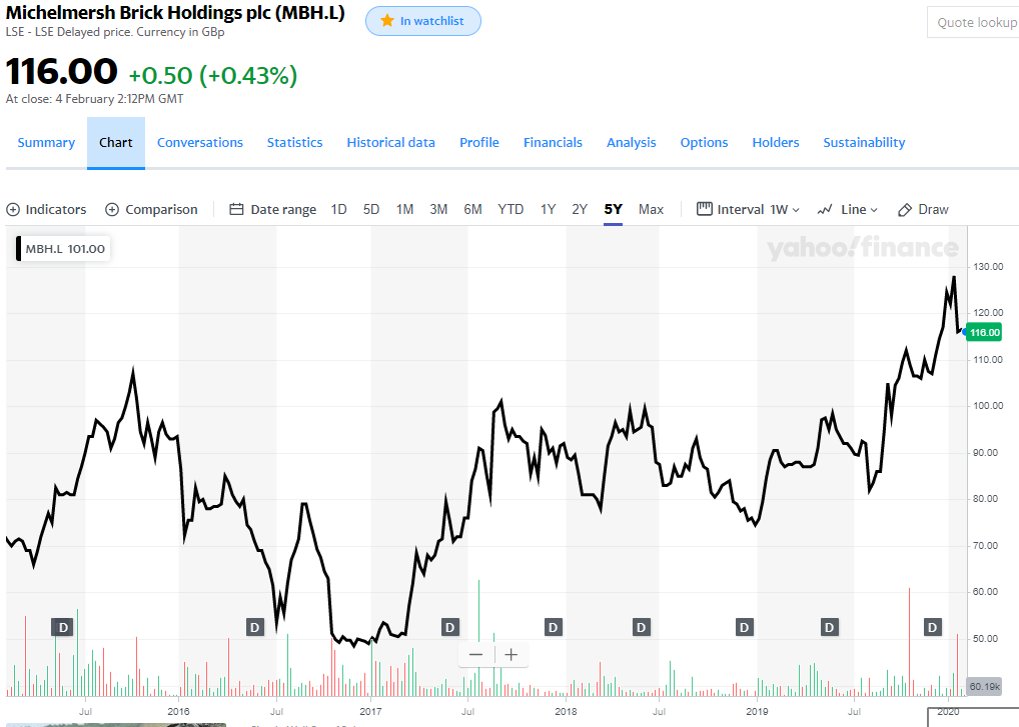Click the In watchlist button label

point(432,21)
